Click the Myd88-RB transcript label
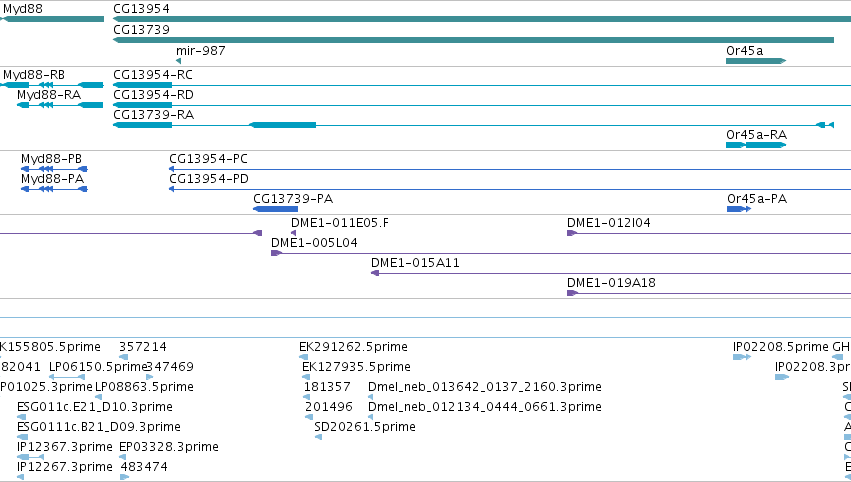The width and height of the screenshot is (851, 482). [34, 74]
